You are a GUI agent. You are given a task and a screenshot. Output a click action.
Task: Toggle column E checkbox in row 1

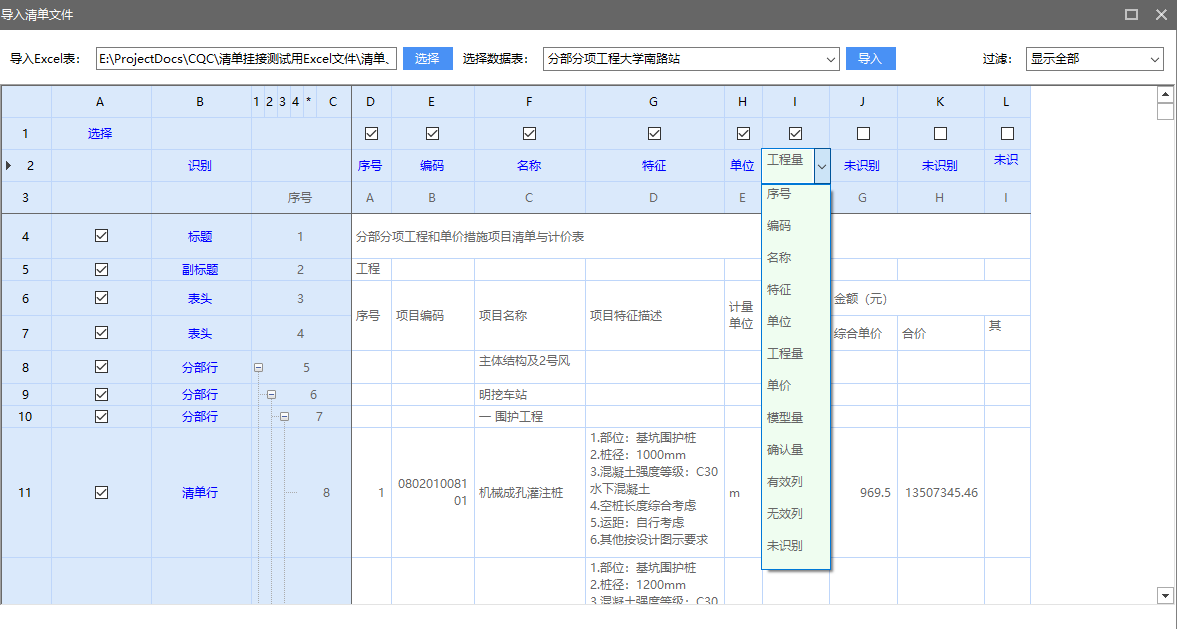(432, 134)
